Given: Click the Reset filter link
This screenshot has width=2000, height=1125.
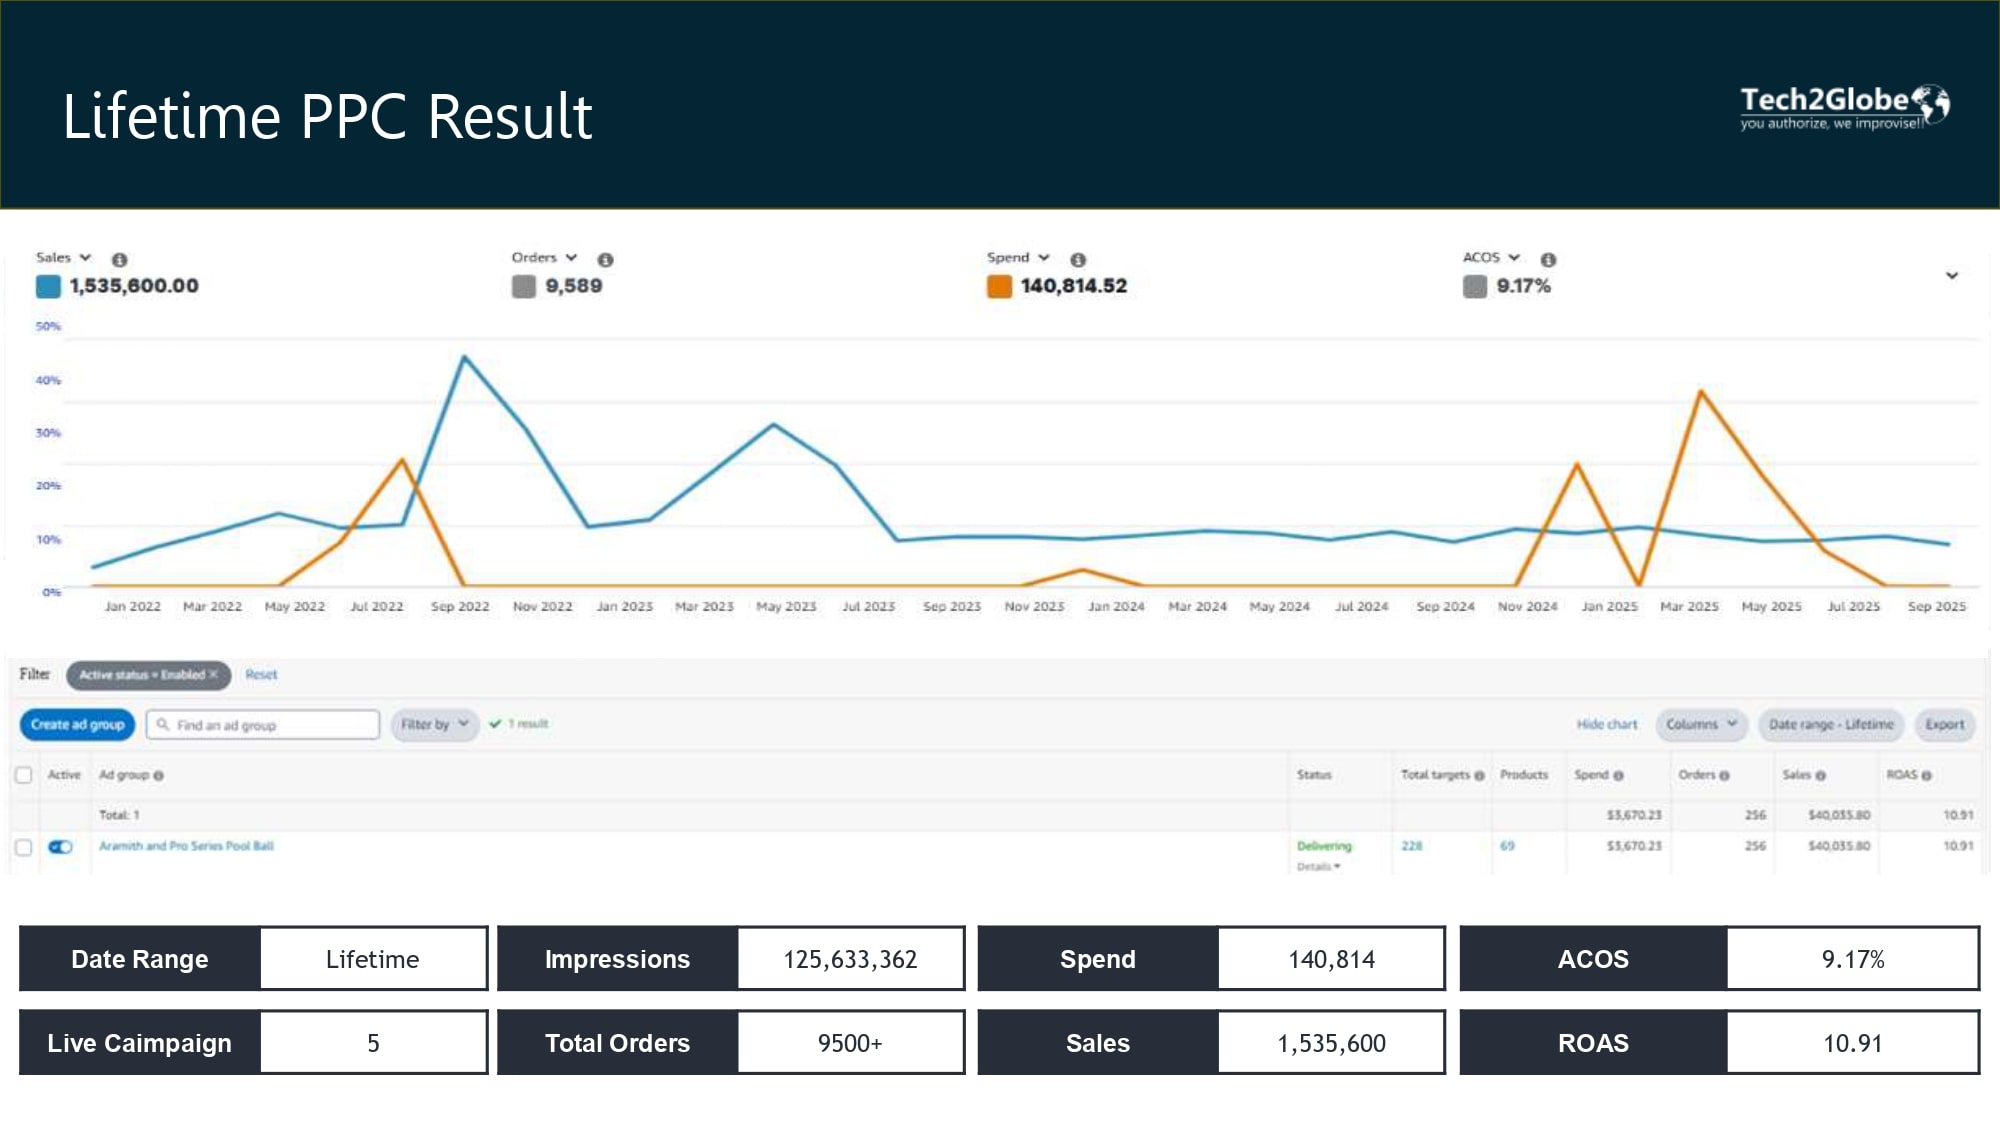Looking at the screenshot, I should [261, 674].
